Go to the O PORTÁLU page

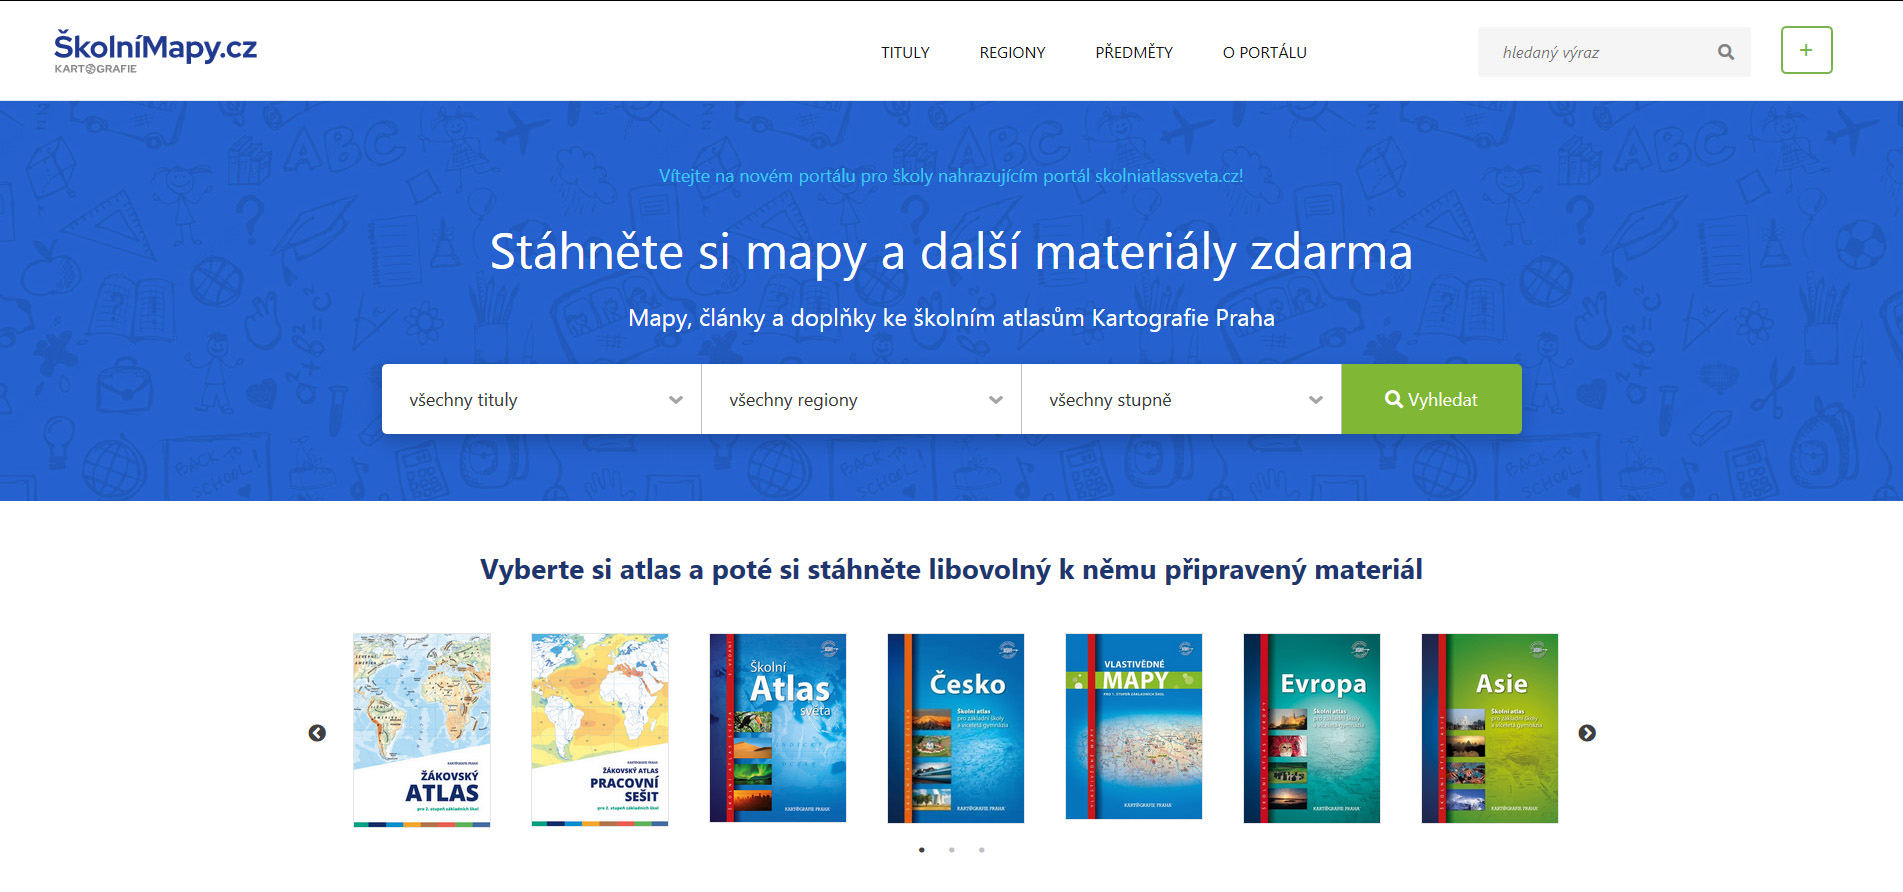1264,52
